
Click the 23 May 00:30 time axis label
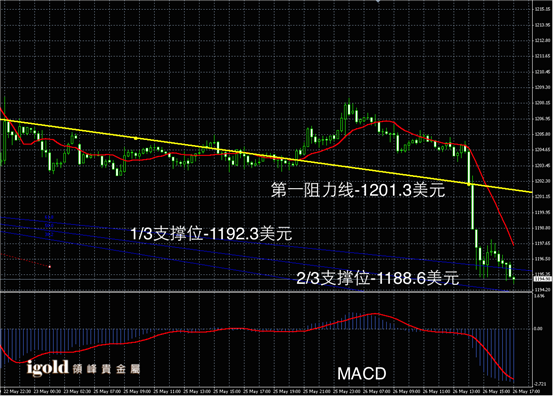click(47, 391)
